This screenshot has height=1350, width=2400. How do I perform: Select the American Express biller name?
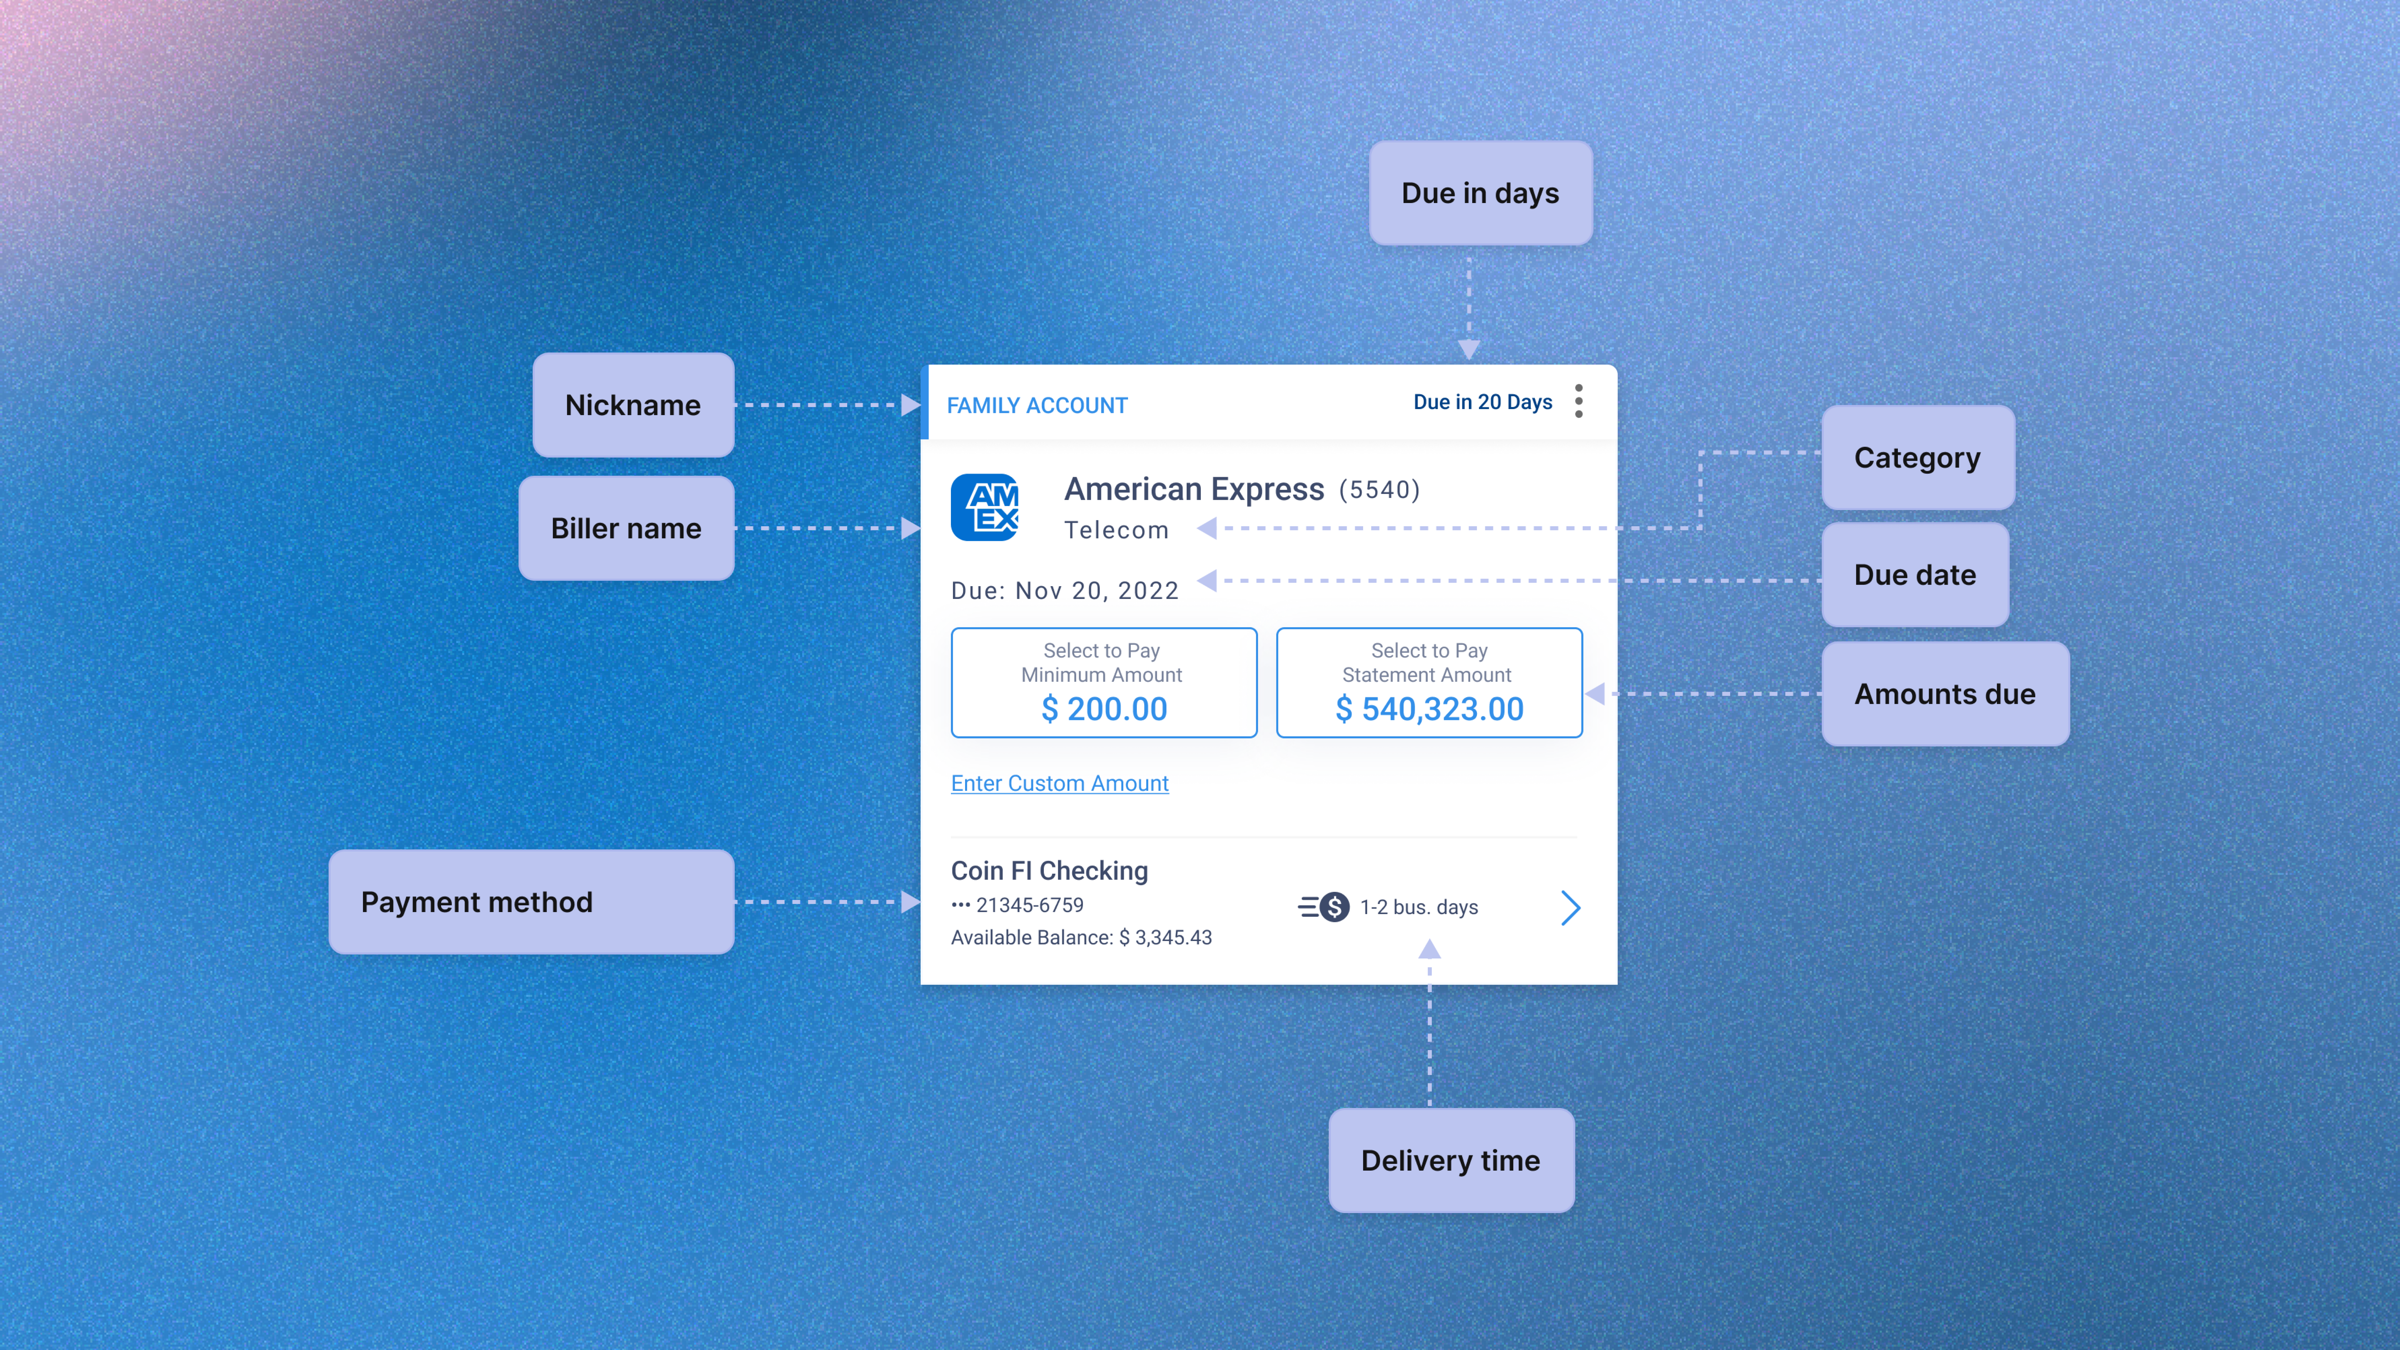(1194, 489)
